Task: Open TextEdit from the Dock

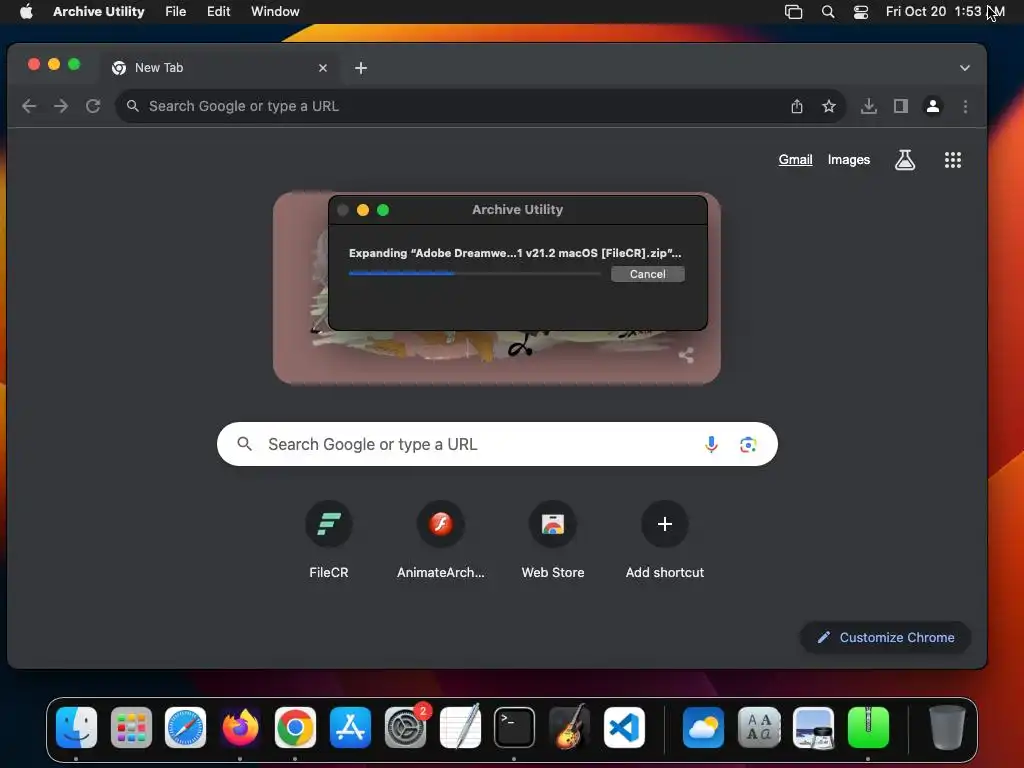Action: click(460, 728)
